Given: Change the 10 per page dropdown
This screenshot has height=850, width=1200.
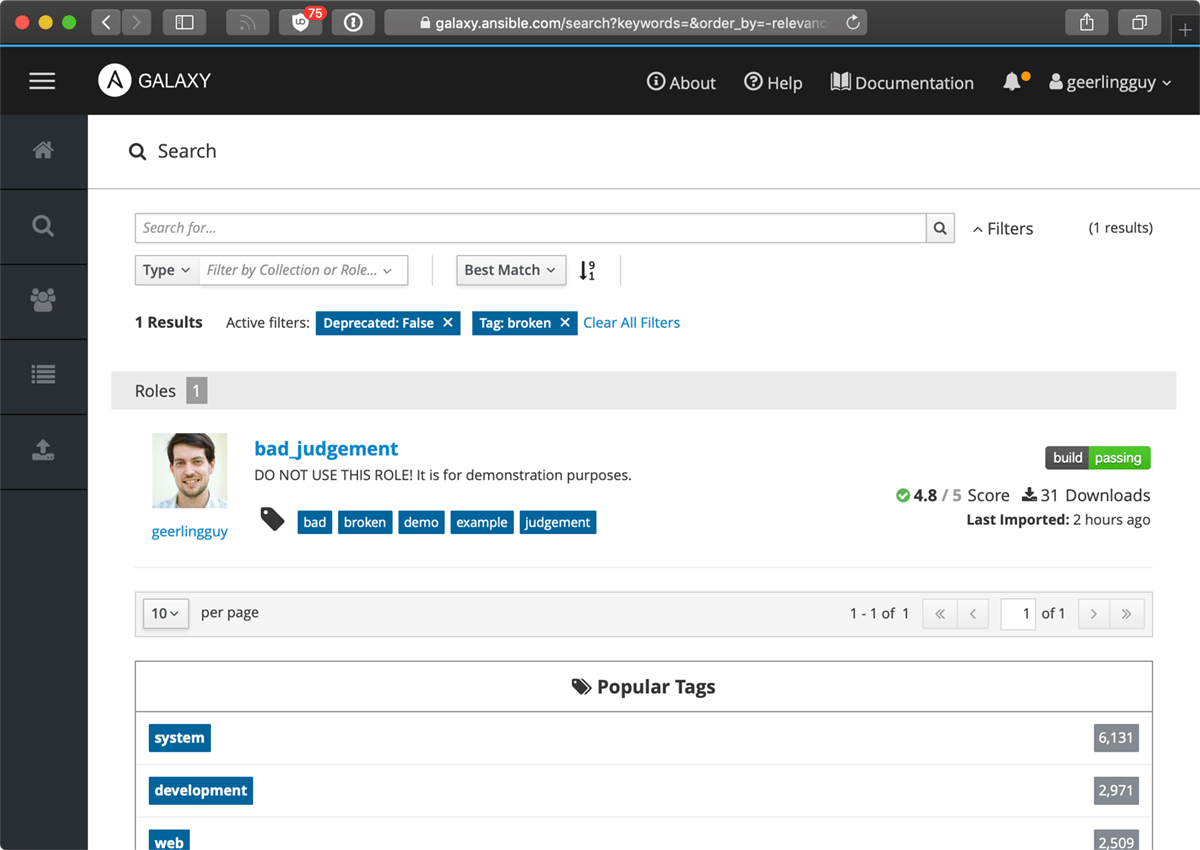Looking at the screenshot, I should (166, 613).
